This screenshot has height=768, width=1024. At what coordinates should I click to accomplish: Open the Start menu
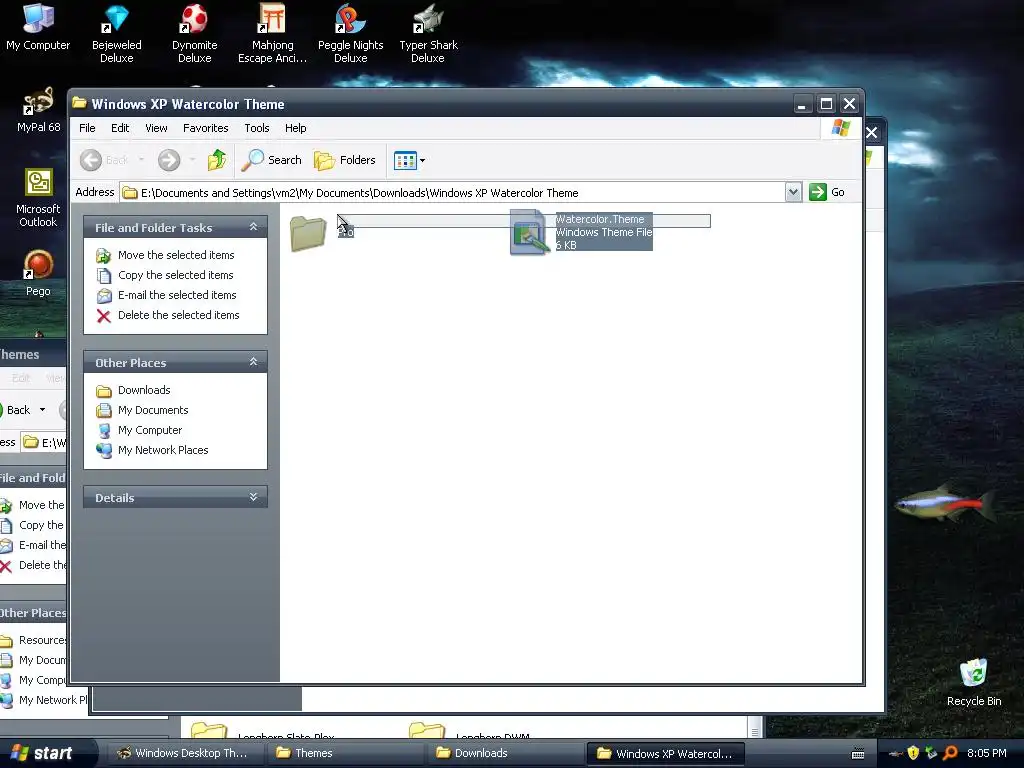[x=46, y=753]
